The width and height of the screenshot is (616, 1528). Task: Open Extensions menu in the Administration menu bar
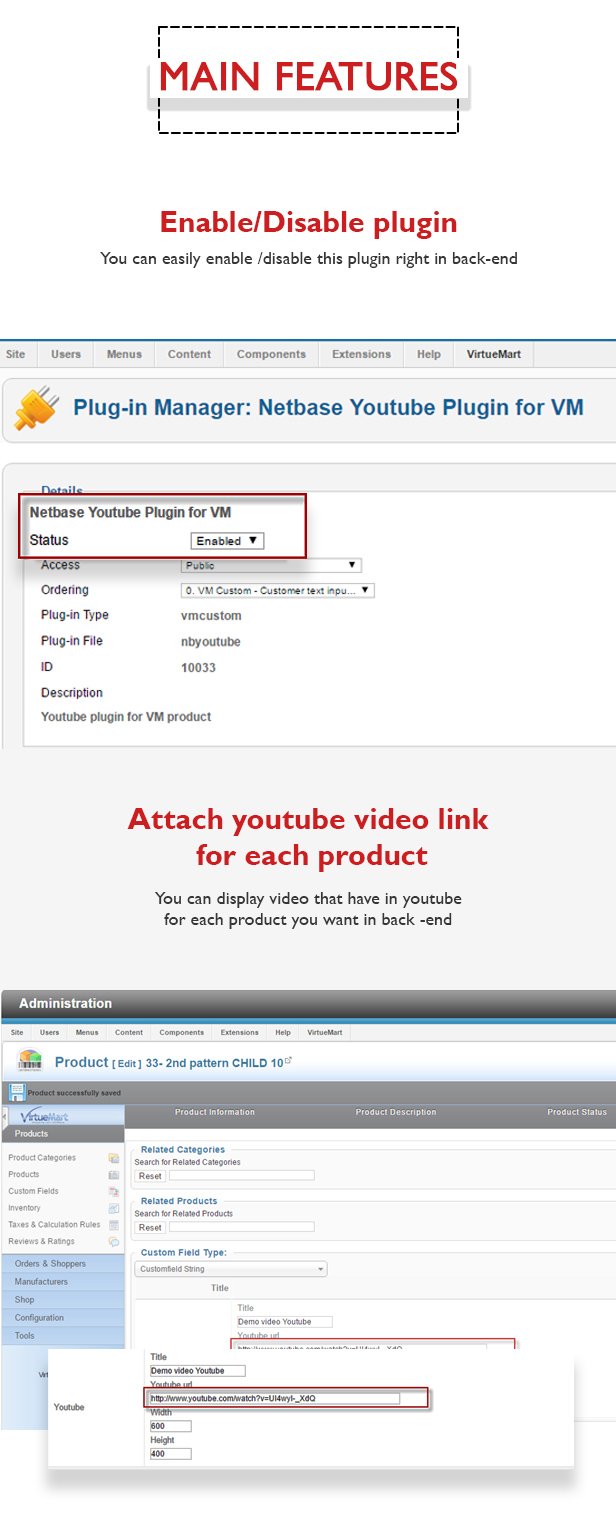point(240,1032)
